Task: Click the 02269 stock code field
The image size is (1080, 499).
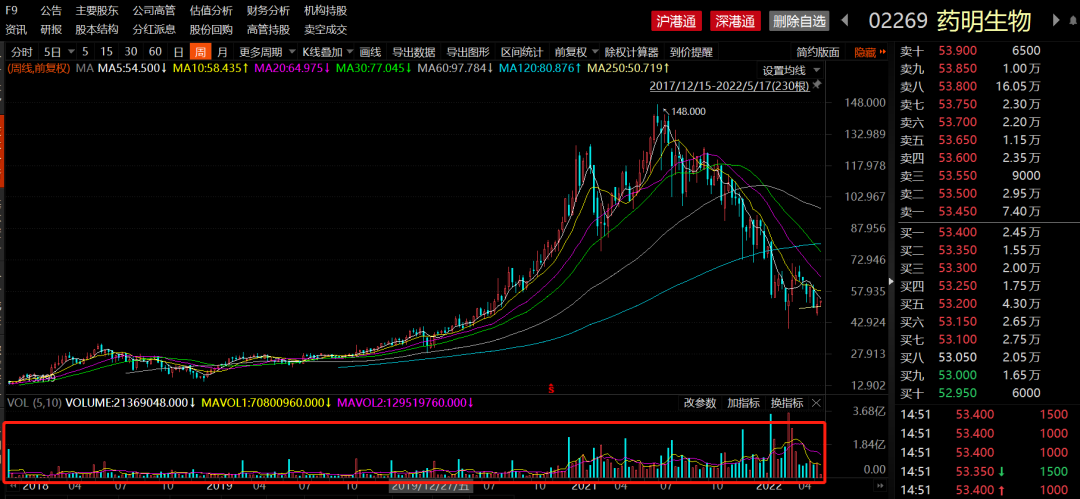Action: pos(898,21)
